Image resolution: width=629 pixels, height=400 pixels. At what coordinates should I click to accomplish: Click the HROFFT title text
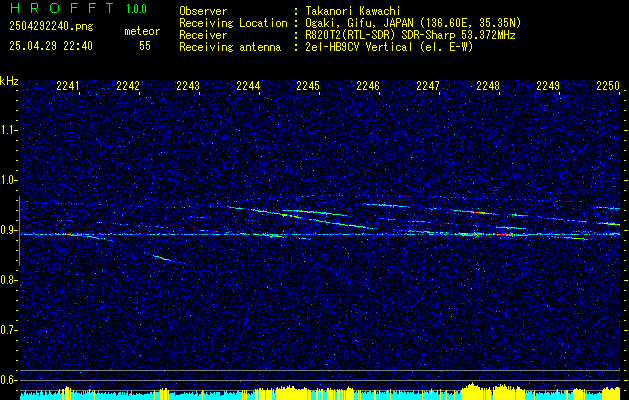tap(61, 8)
